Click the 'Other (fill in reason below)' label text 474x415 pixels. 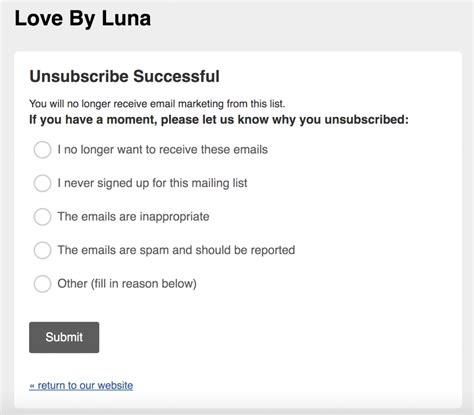(127, 284)
